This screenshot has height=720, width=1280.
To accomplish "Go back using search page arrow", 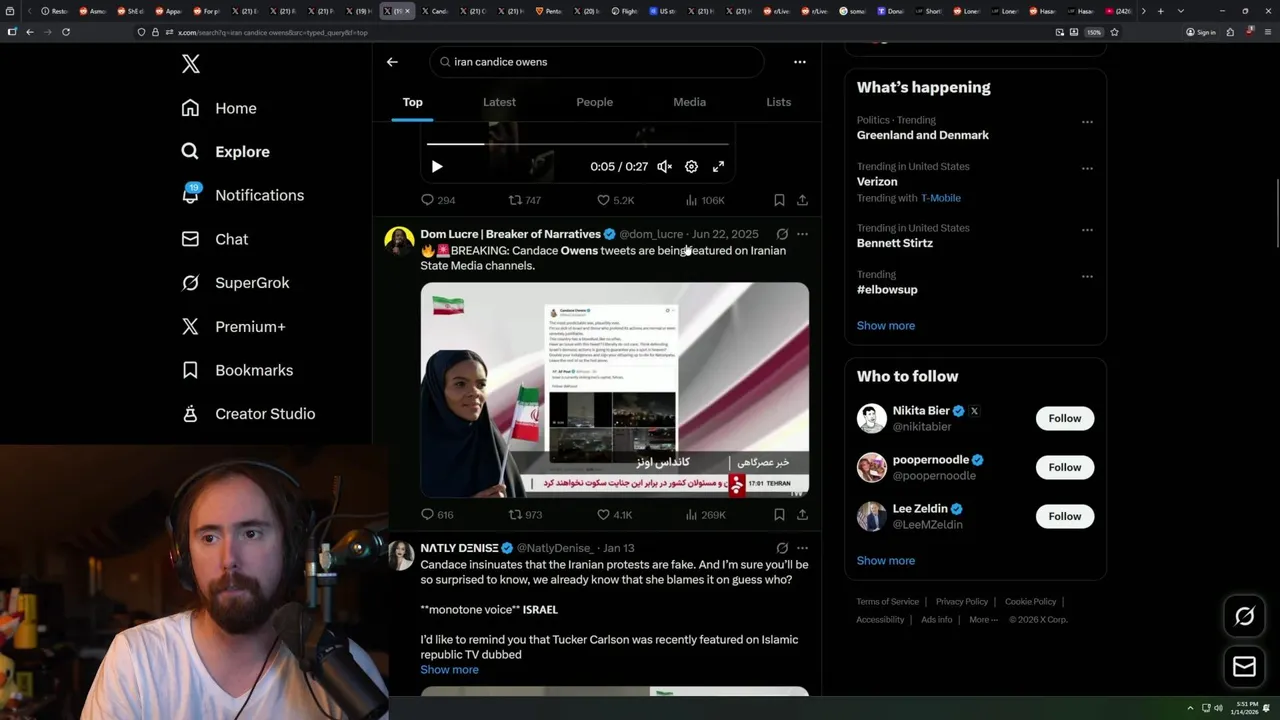I will click(x=392, y=62).
